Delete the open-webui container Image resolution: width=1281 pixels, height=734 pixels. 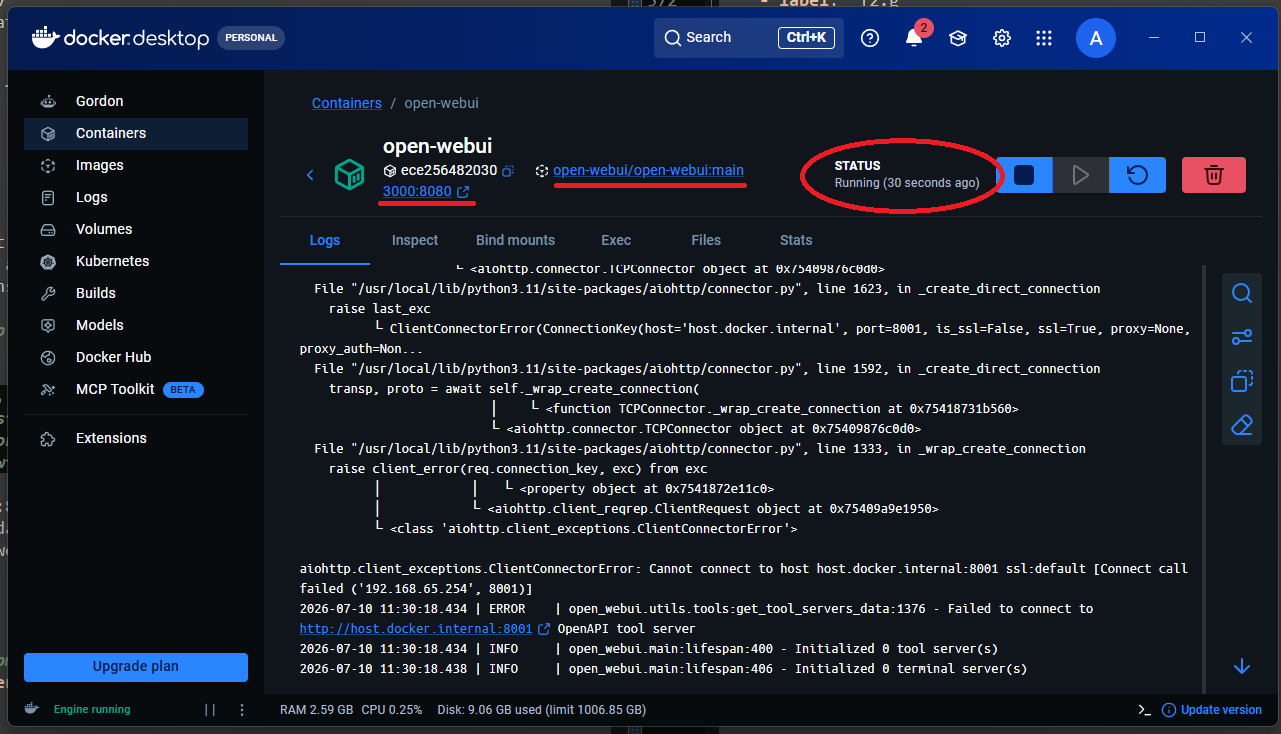(x=1214, y=175)
